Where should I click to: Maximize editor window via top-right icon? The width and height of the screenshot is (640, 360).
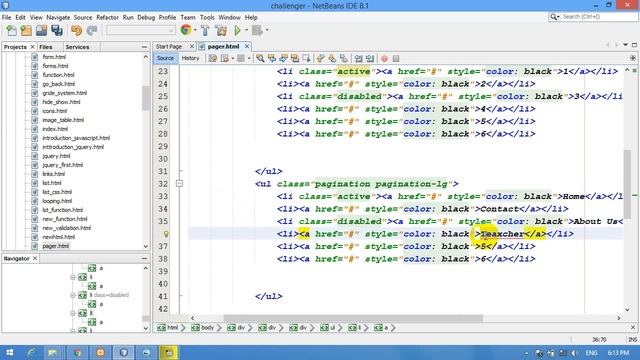point(634,45)
